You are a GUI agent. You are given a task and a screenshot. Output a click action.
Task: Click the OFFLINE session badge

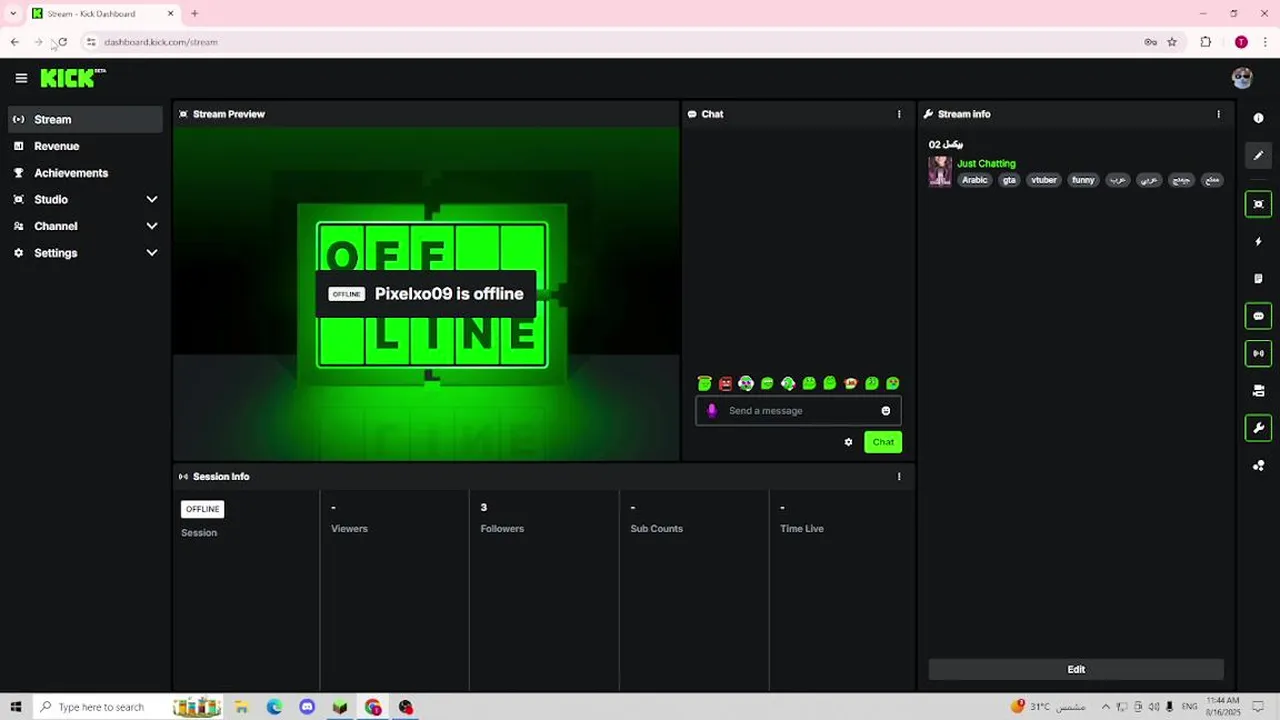(x=202, y=509)
